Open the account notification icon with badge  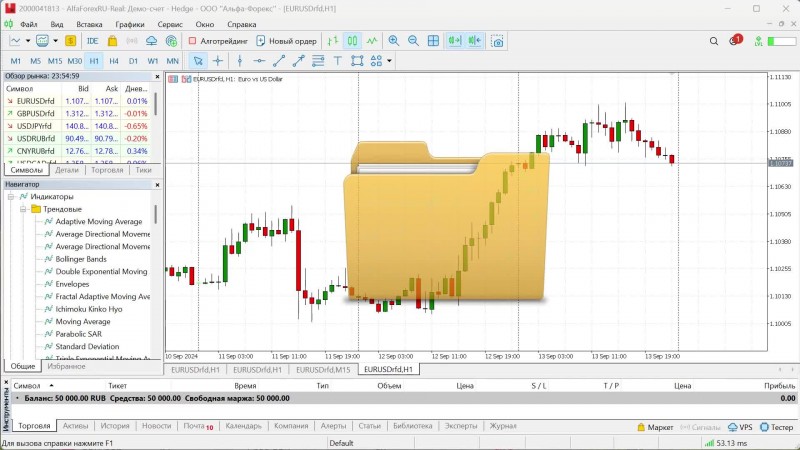coord(735,40)
